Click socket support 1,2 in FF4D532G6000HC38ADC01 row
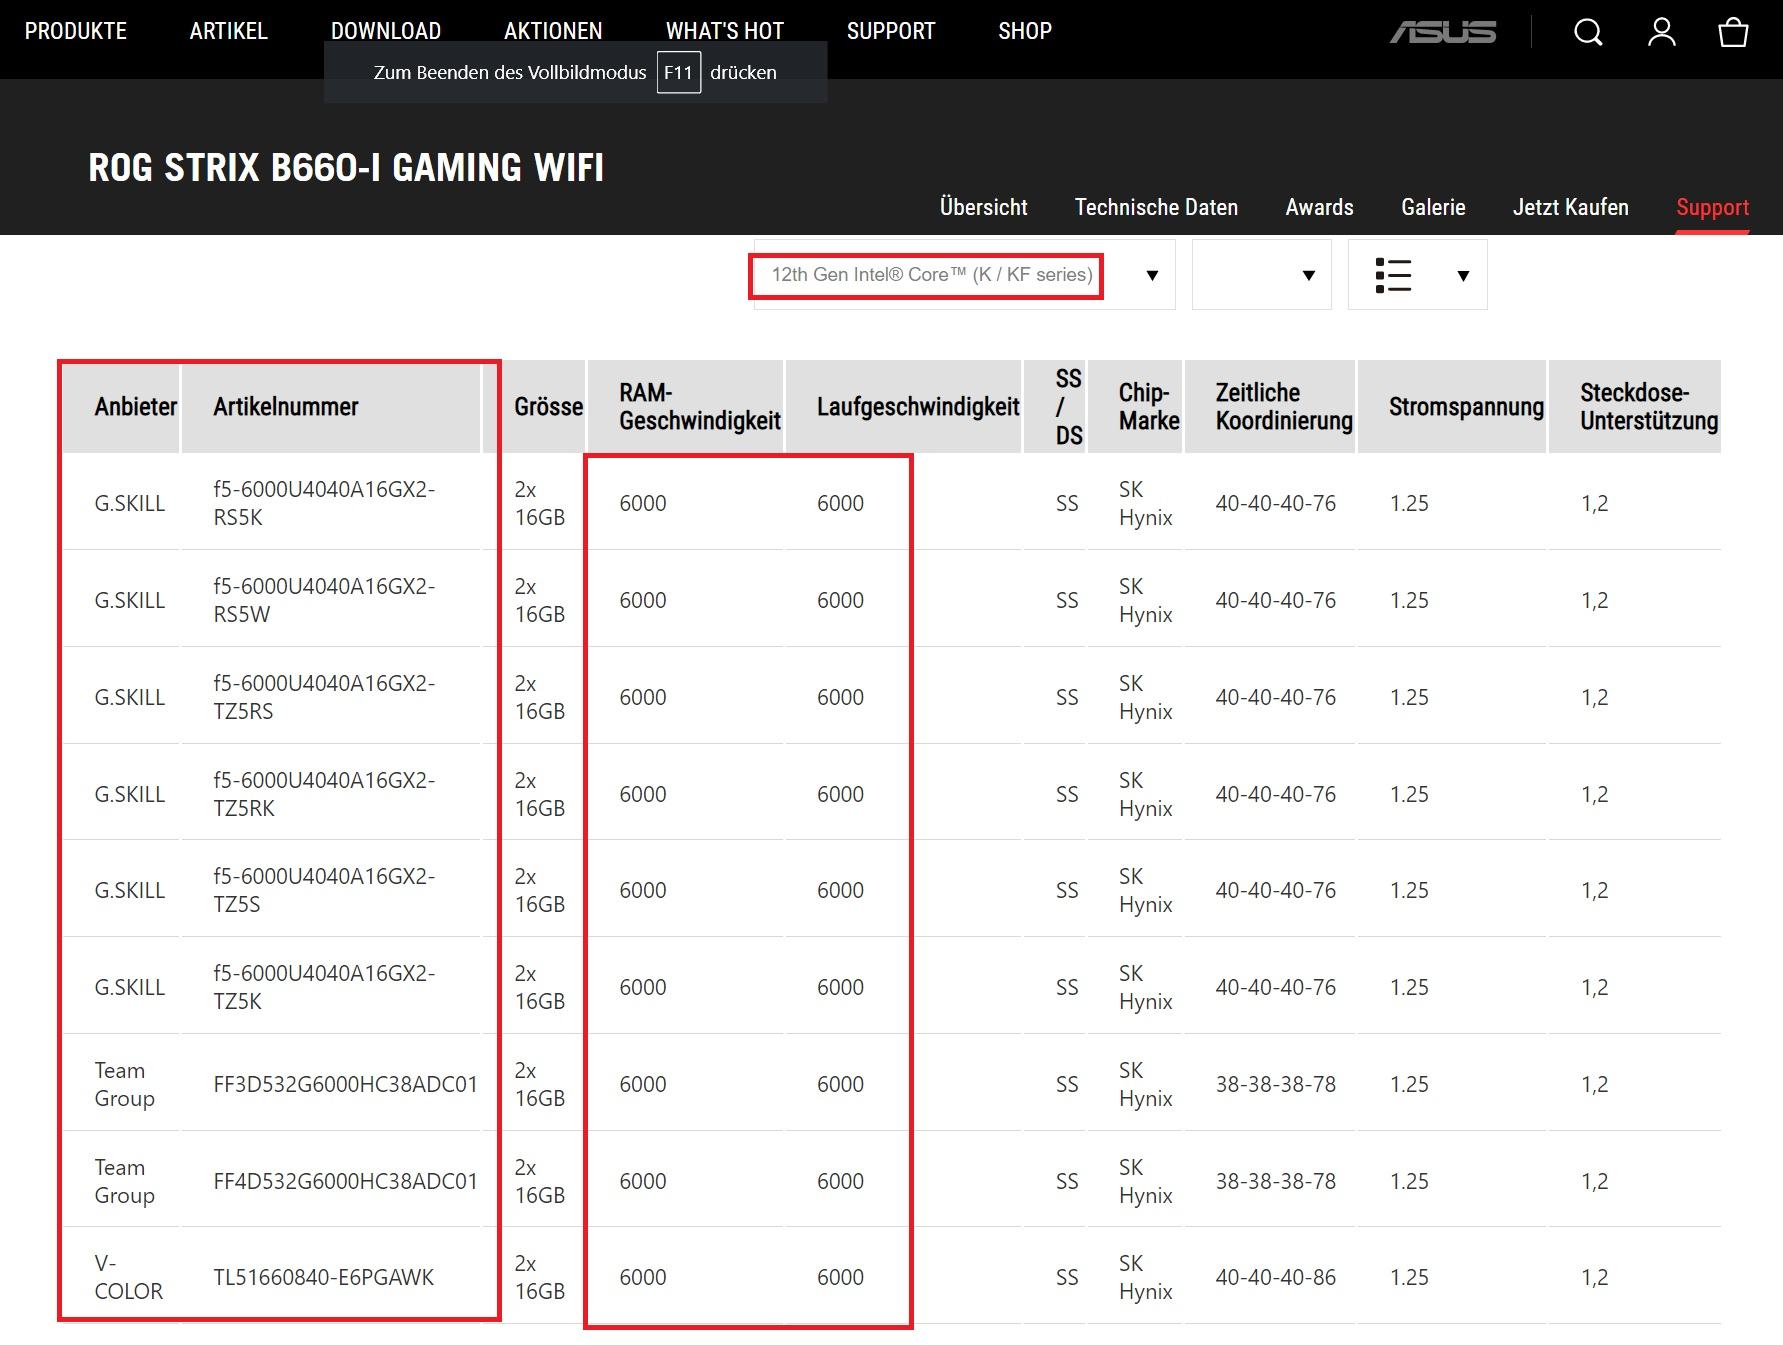 1594,1181
